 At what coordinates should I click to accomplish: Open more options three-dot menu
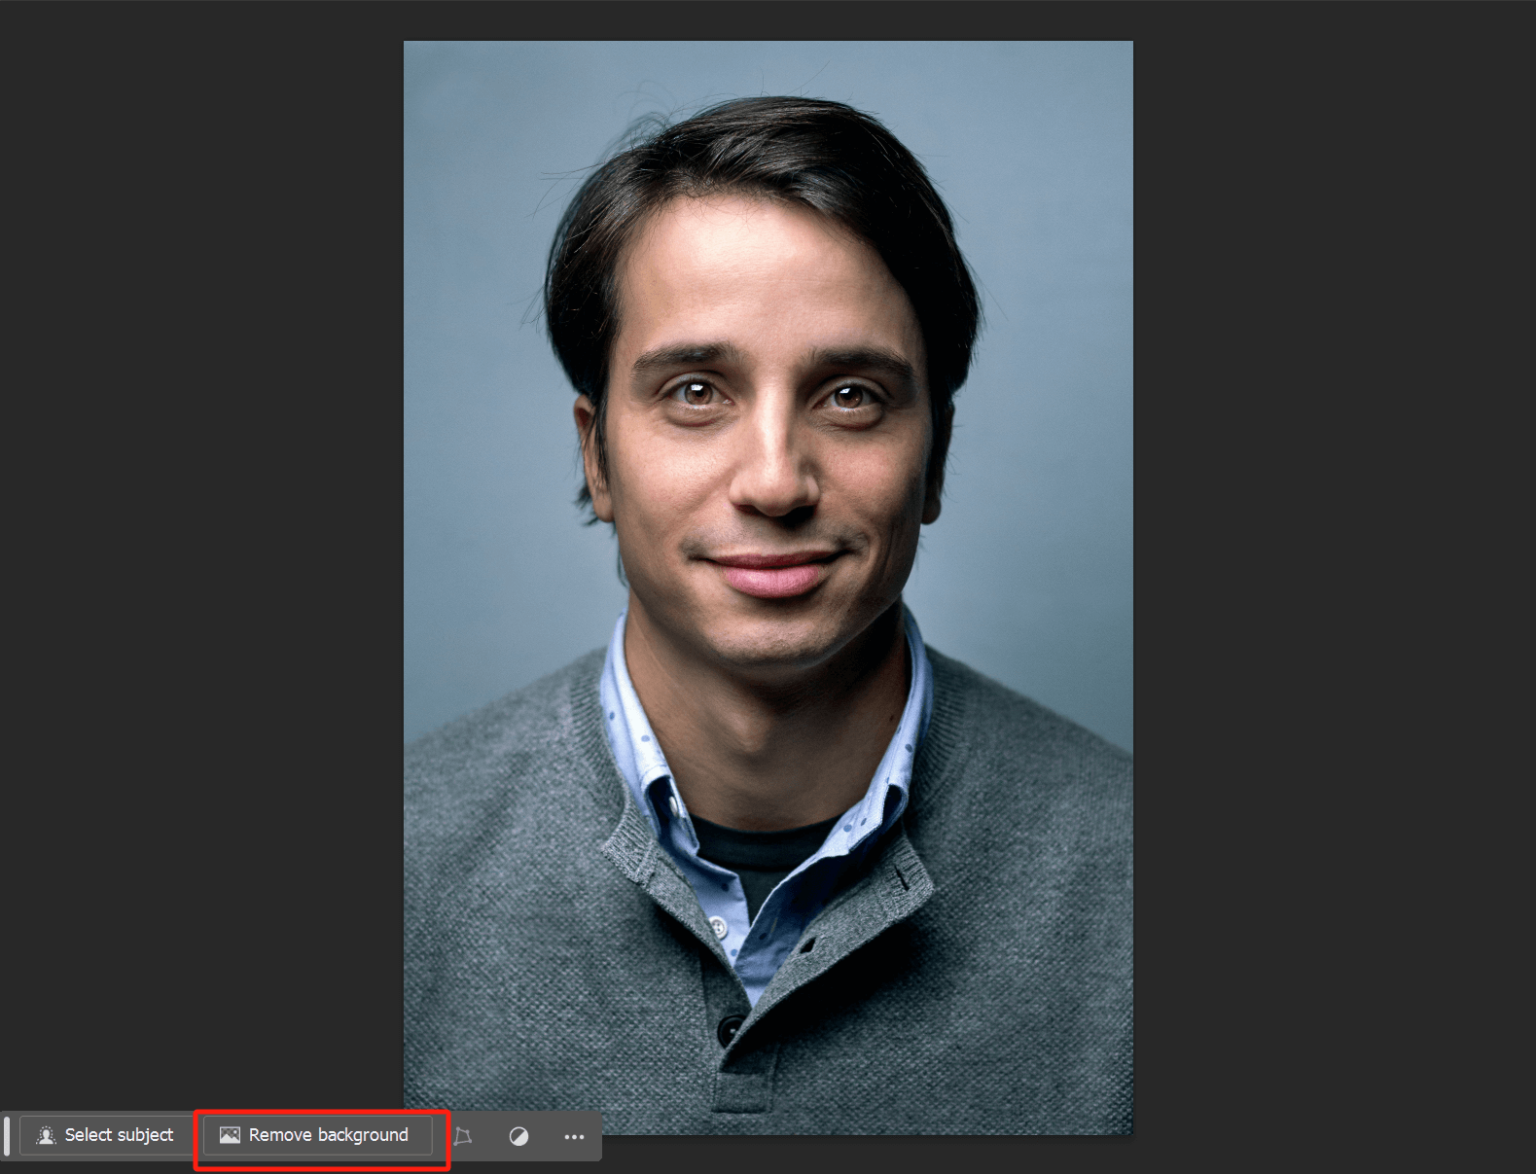click(574, 1136)
